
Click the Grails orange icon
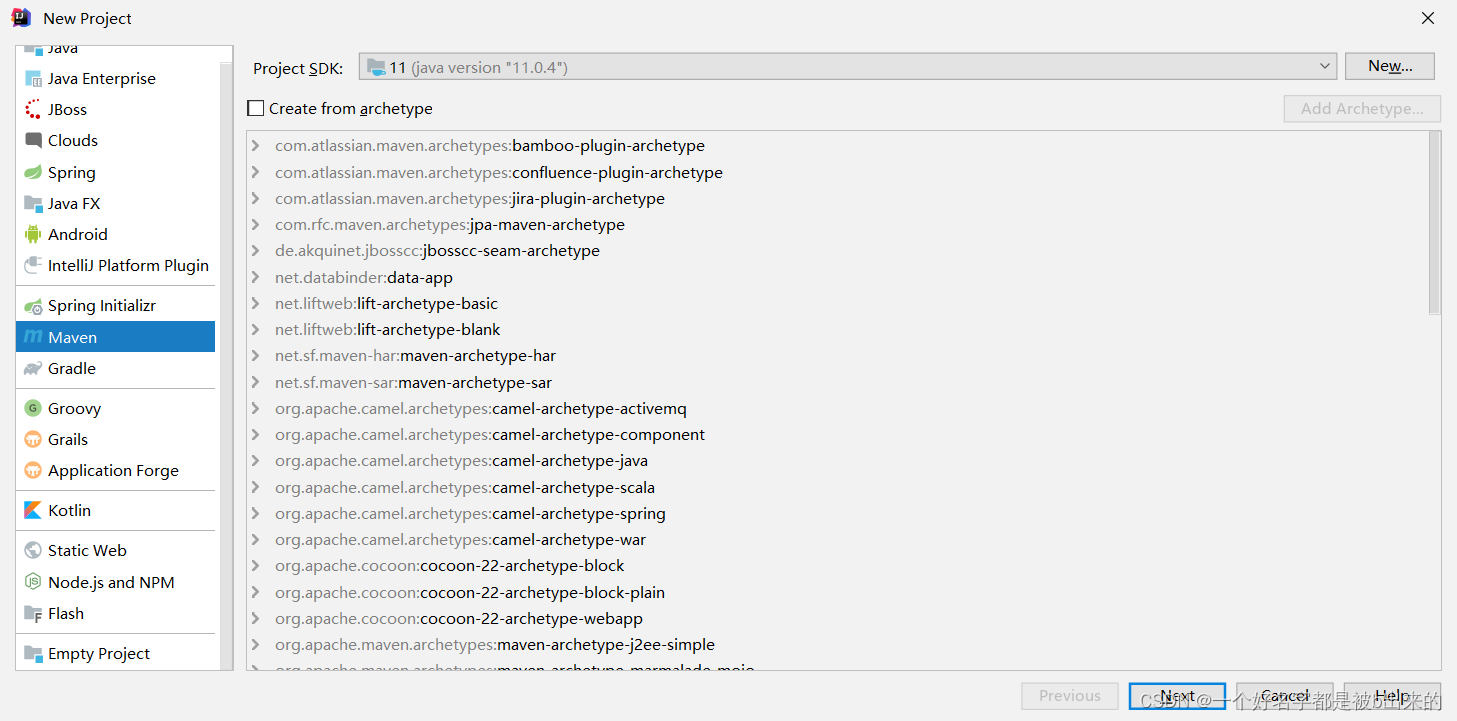tap(33, 440)
